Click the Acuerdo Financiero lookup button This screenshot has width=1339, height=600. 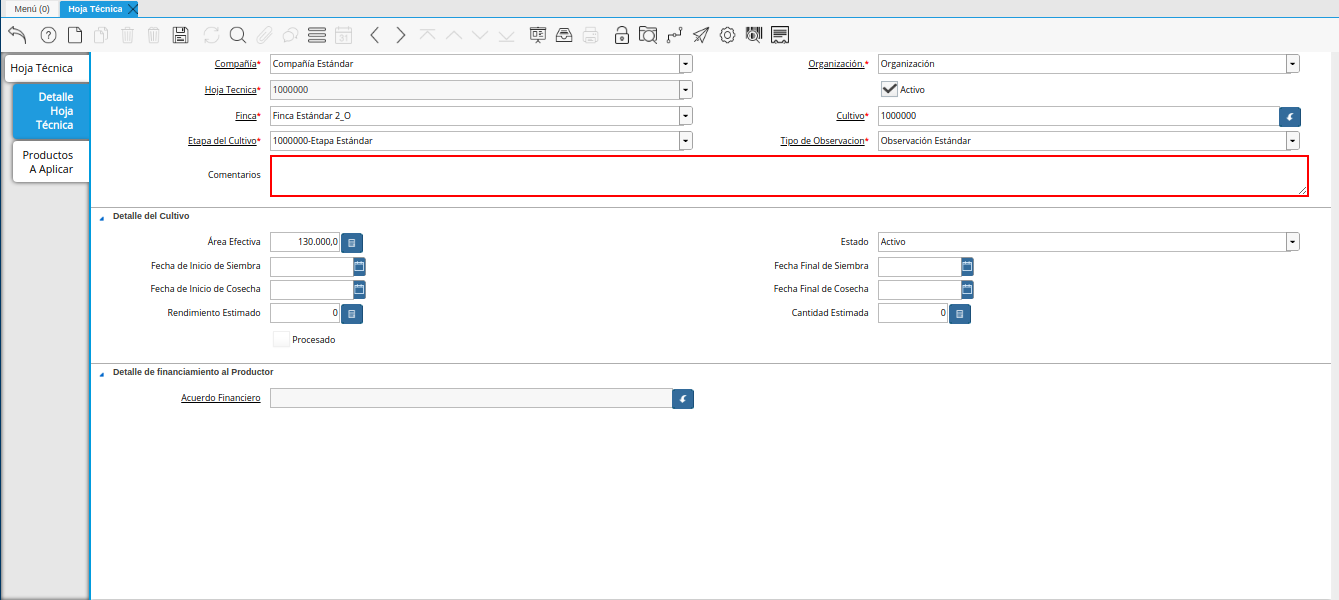pos(683,399)
